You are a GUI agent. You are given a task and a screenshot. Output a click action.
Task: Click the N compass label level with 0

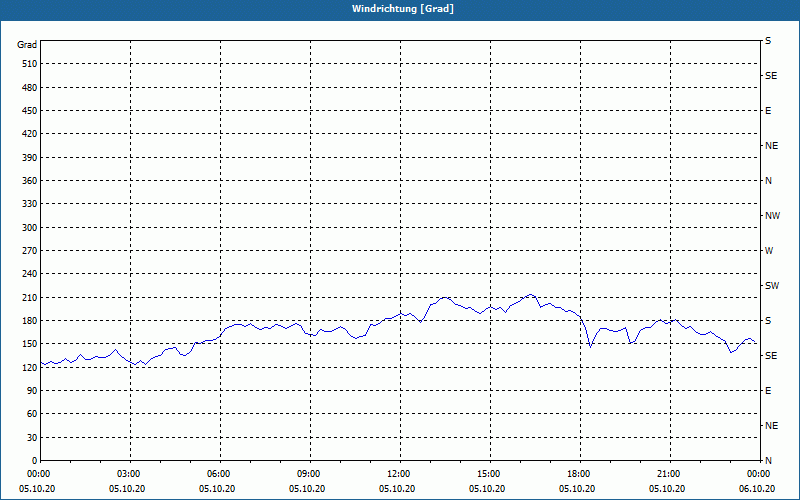click(768, 461)
